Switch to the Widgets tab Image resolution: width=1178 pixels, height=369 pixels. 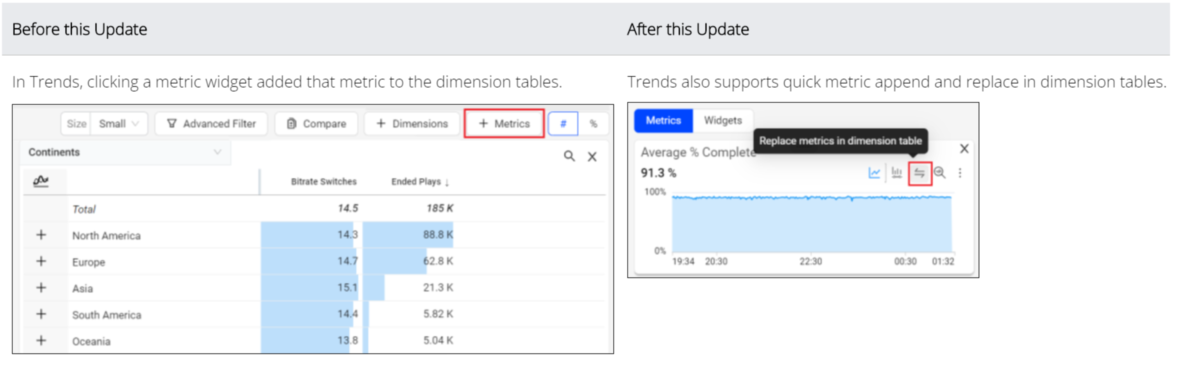723,120
